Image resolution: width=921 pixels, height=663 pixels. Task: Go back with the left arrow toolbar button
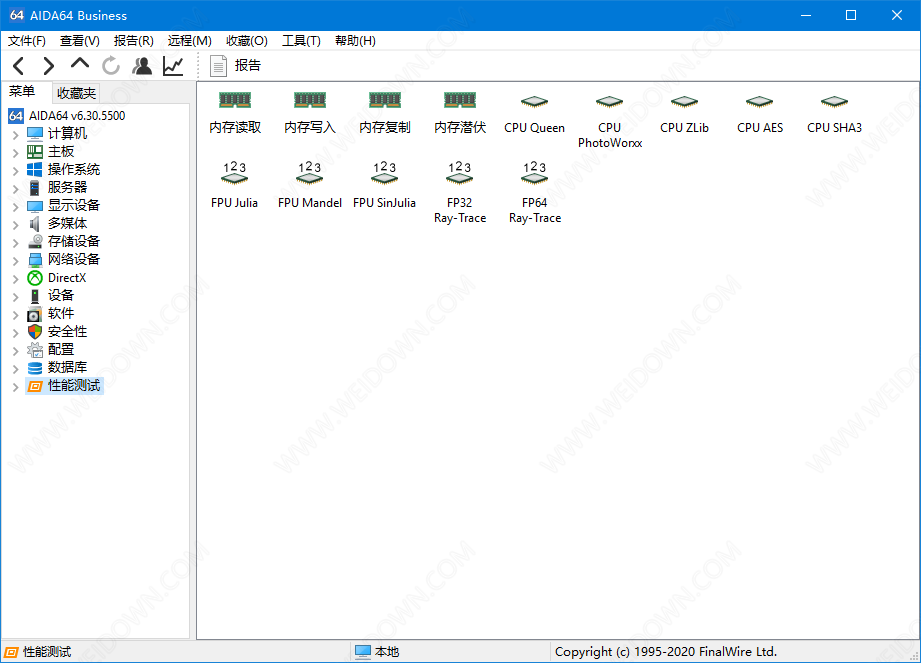click(19, 66)
